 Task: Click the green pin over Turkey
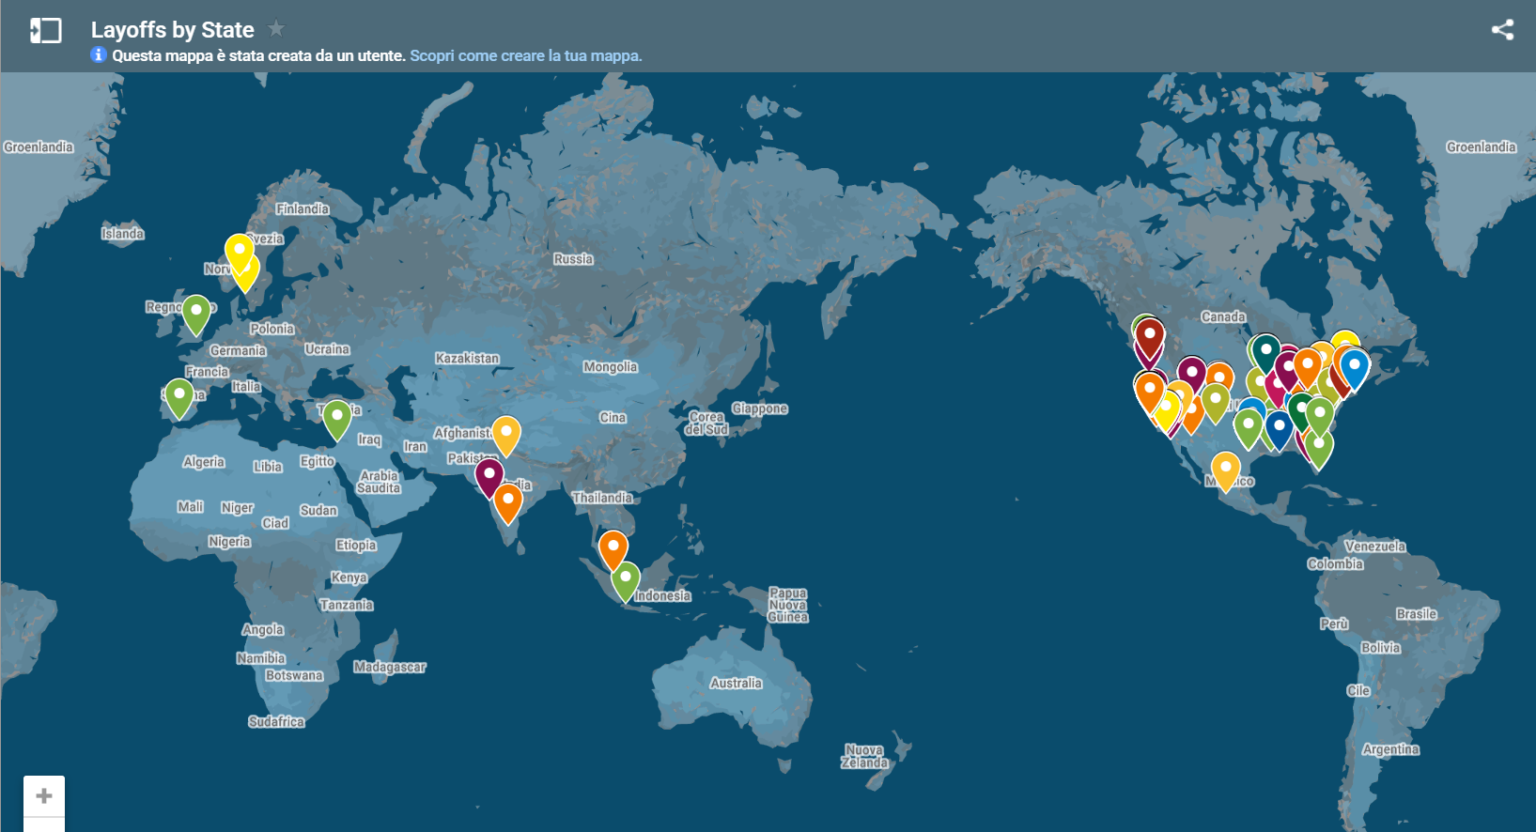click(x=337, y=416)
